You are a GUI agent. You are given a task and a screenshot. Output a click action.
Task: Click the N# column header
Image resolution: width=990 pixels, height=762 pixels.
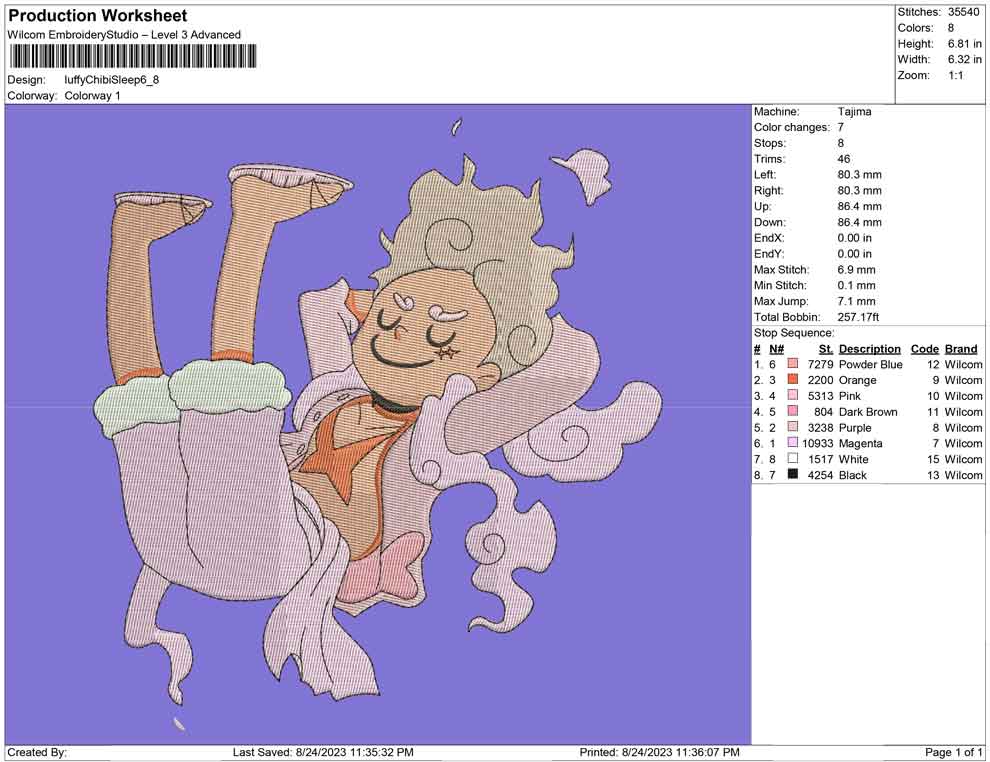(x=775, y=349)
